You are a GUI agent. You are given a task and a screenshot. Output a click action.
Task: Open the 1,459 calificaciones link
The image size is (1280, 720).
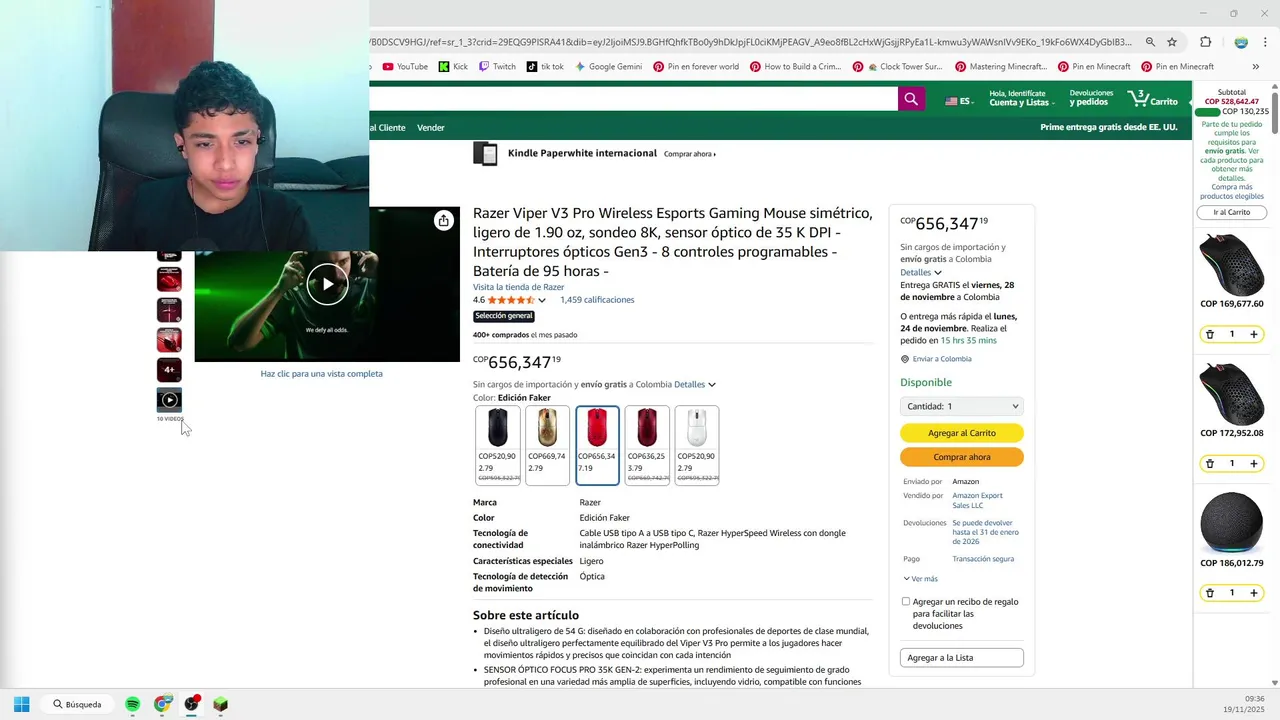pyautogui.click(x=597, y=300)
